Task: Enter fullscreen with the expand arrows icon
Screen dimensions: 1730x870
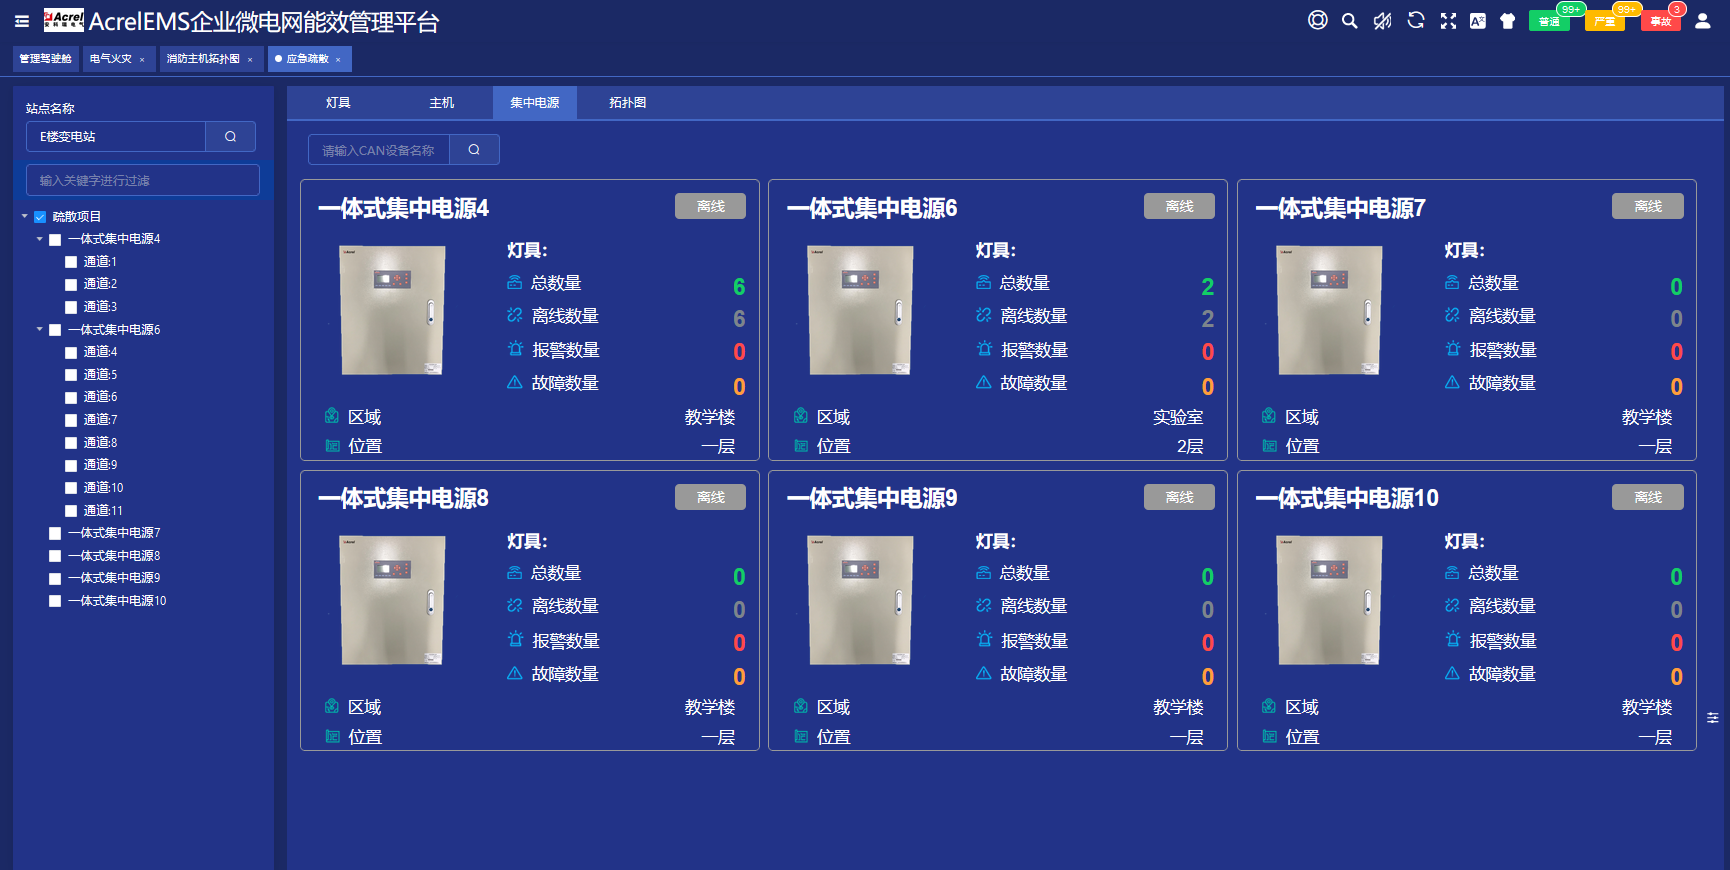Action: pyautogui.click(x=1447, y=21)
